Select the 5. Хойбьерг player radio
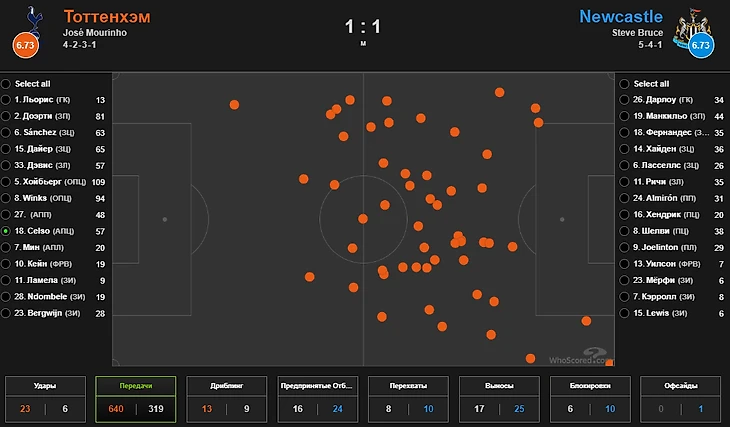 [x=6, y=182]
